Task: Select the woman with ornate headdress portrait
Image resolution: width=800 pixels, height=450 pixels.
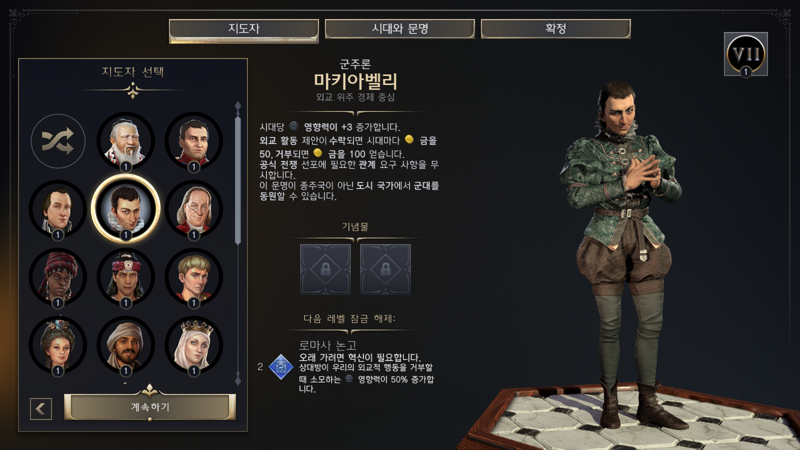Action: click(58, 346)
